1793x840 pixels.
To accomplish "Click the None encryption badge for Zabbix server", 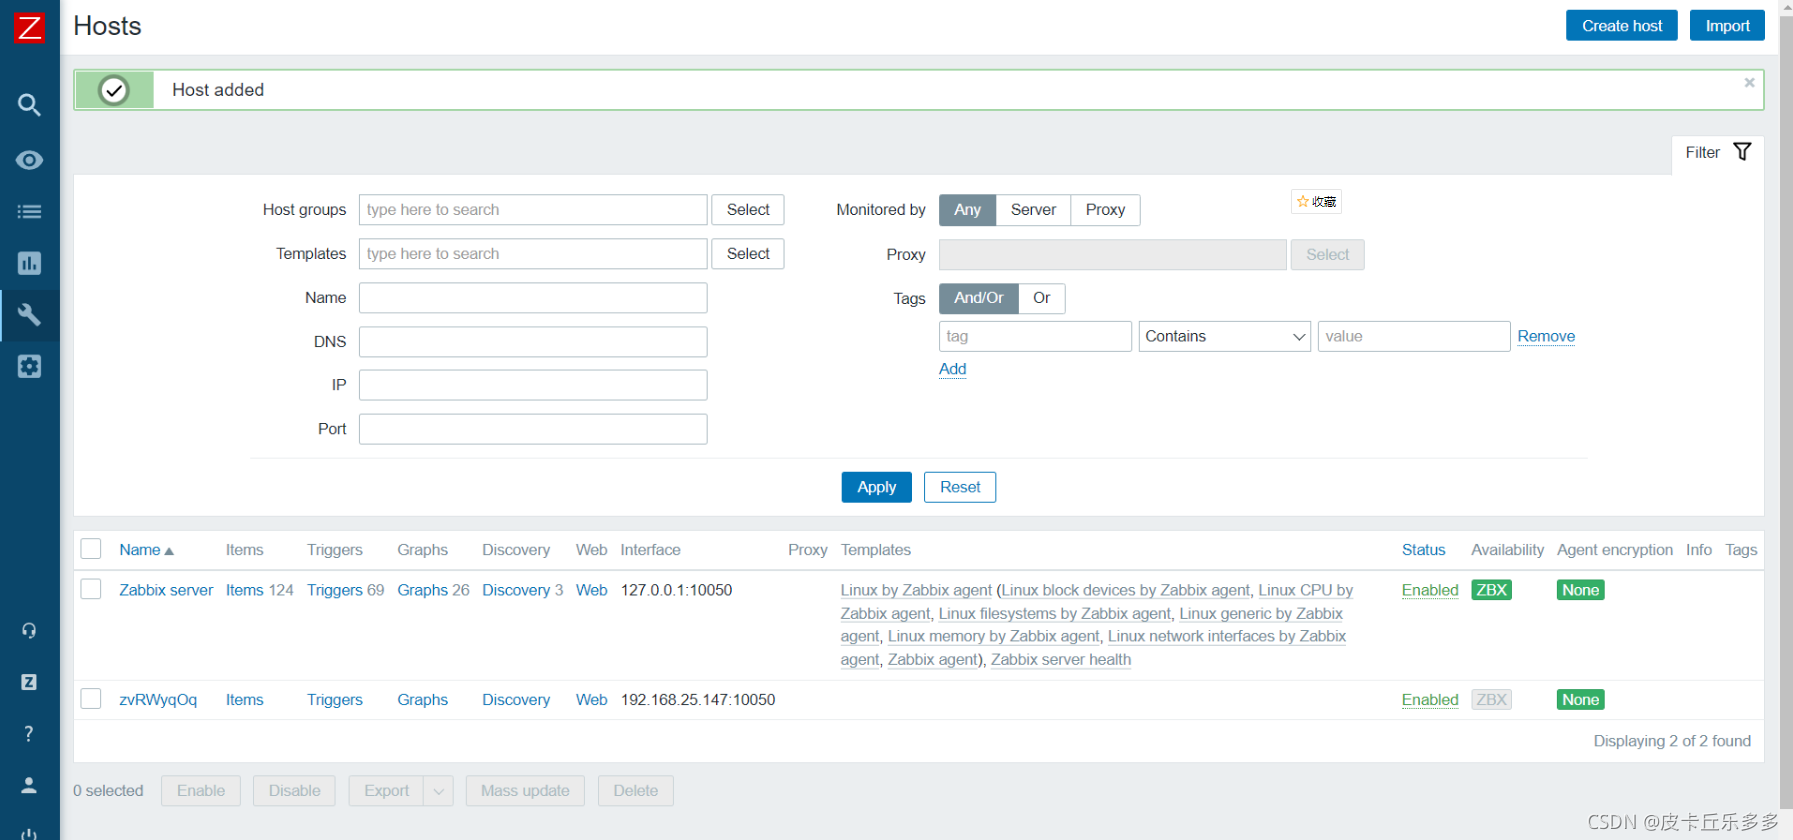I will pos(1580,590).
